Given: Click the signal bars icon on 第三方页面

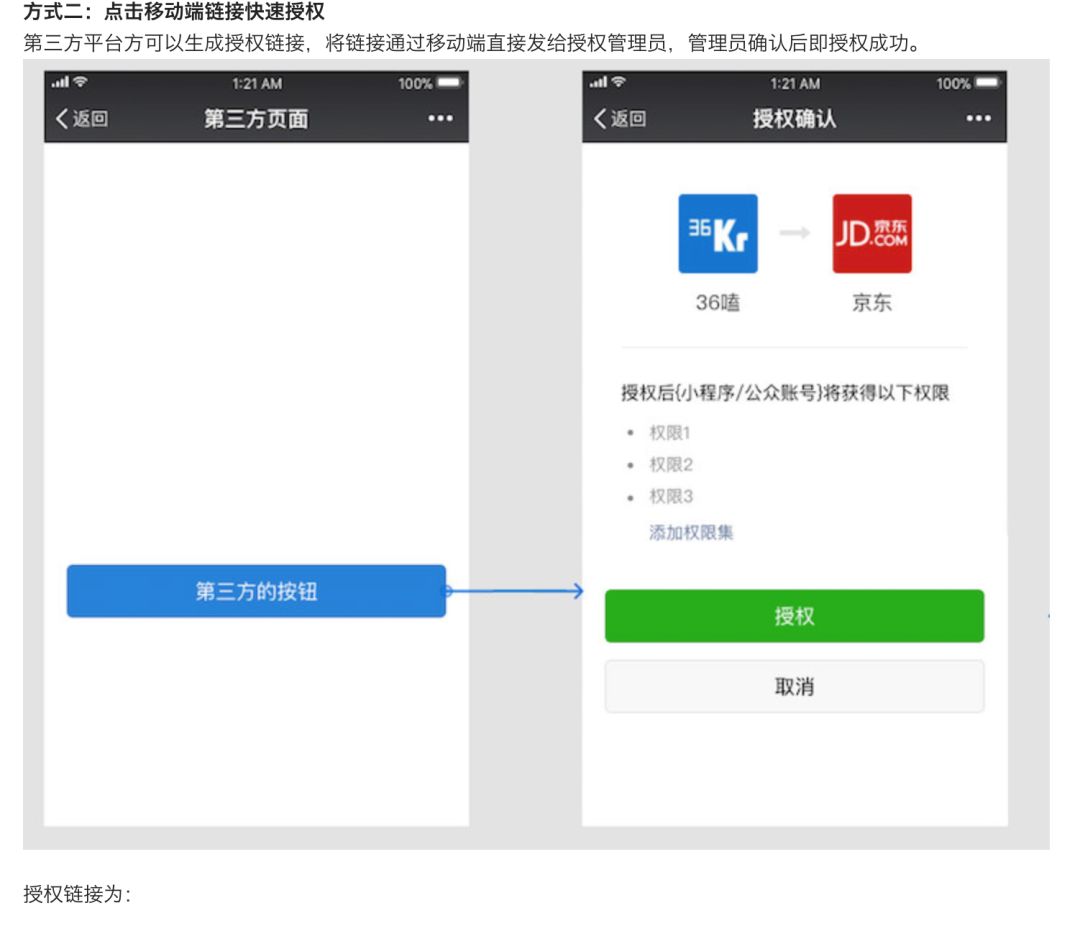Looking at the screenshot, I should (x=61, y=82).
